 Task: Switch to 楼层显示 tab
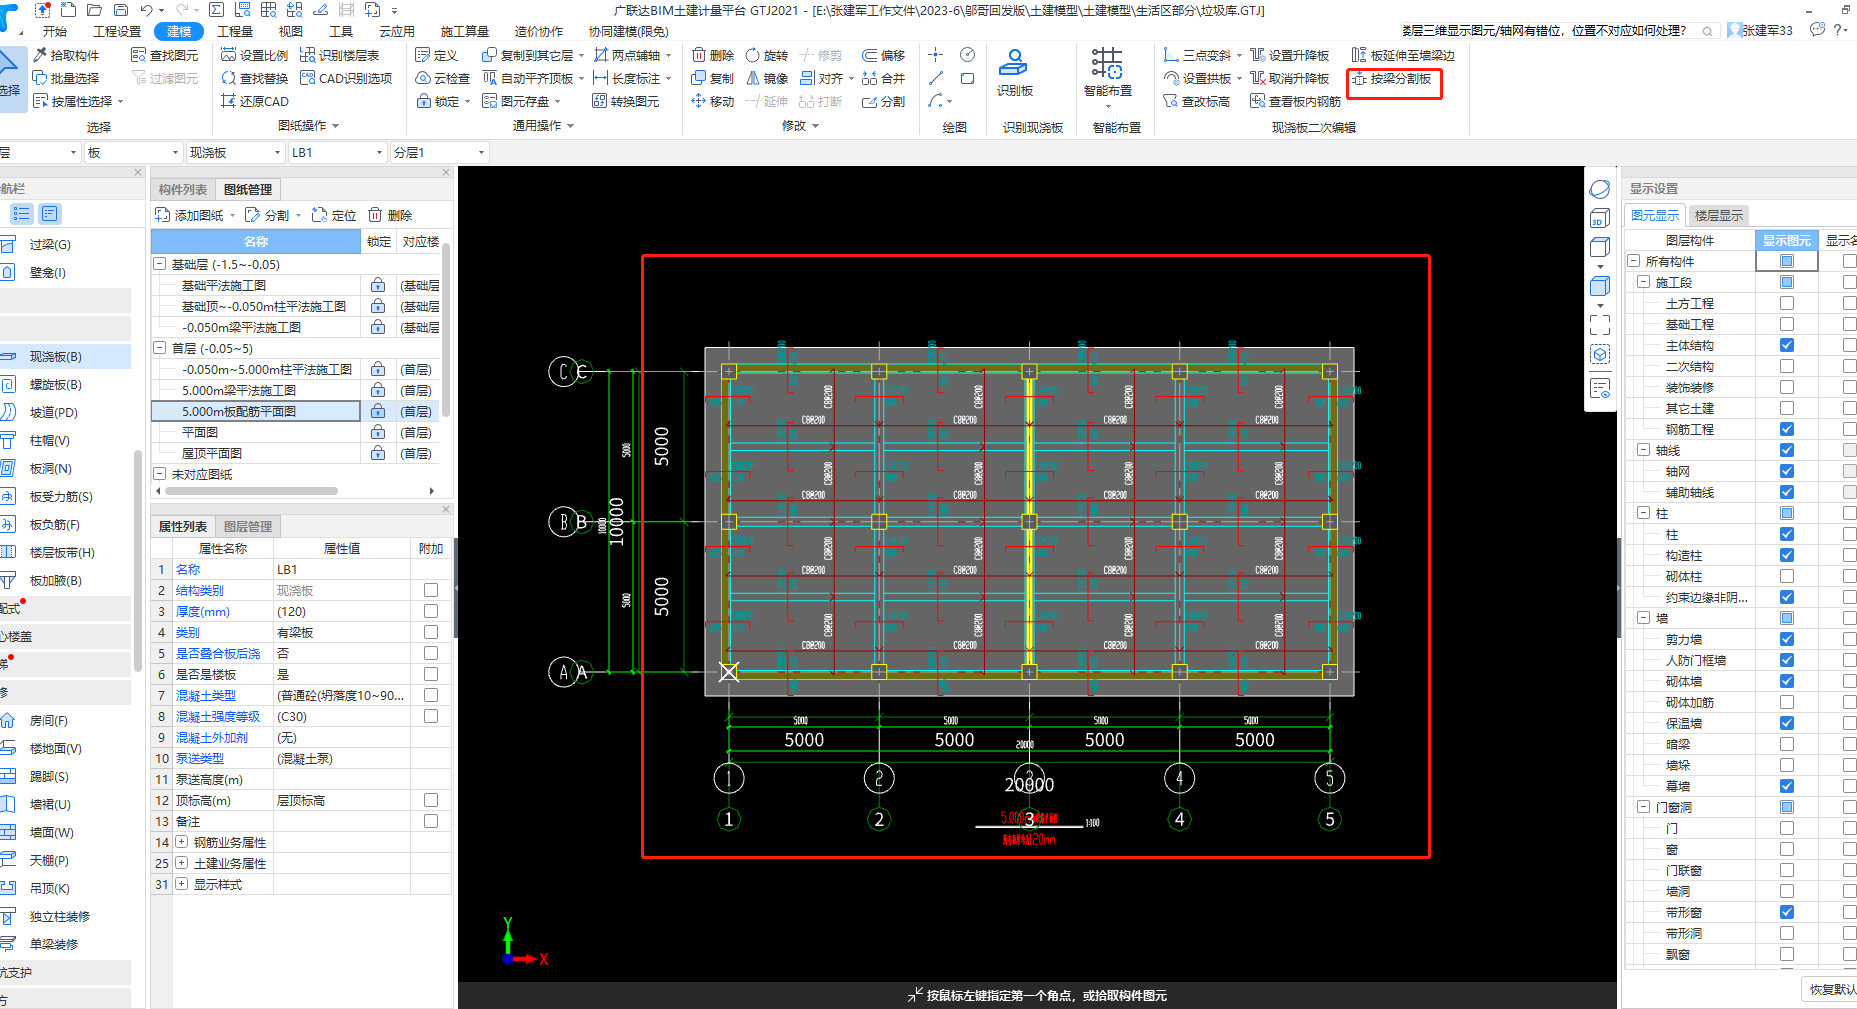click(1718, 215)
